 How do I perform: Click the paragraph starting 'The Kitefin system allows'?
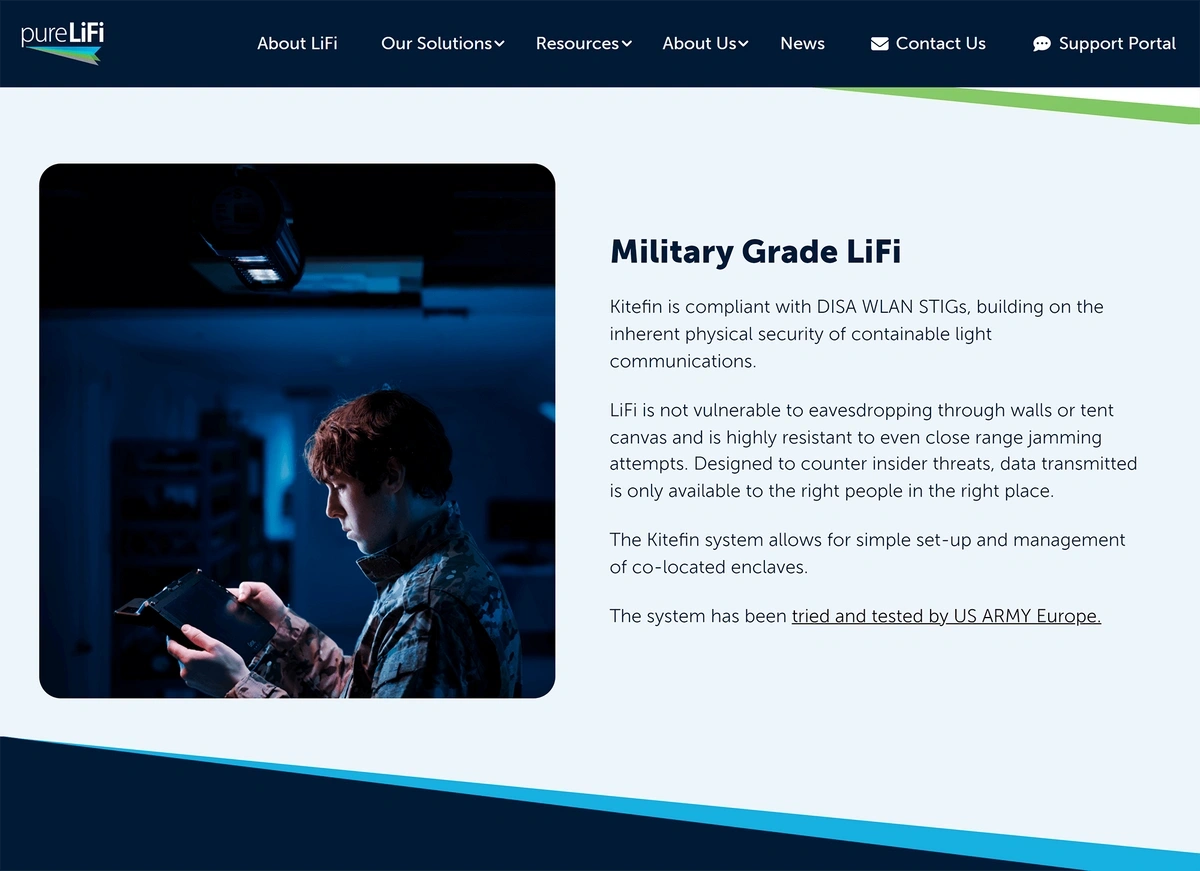(x=867, y=553)
